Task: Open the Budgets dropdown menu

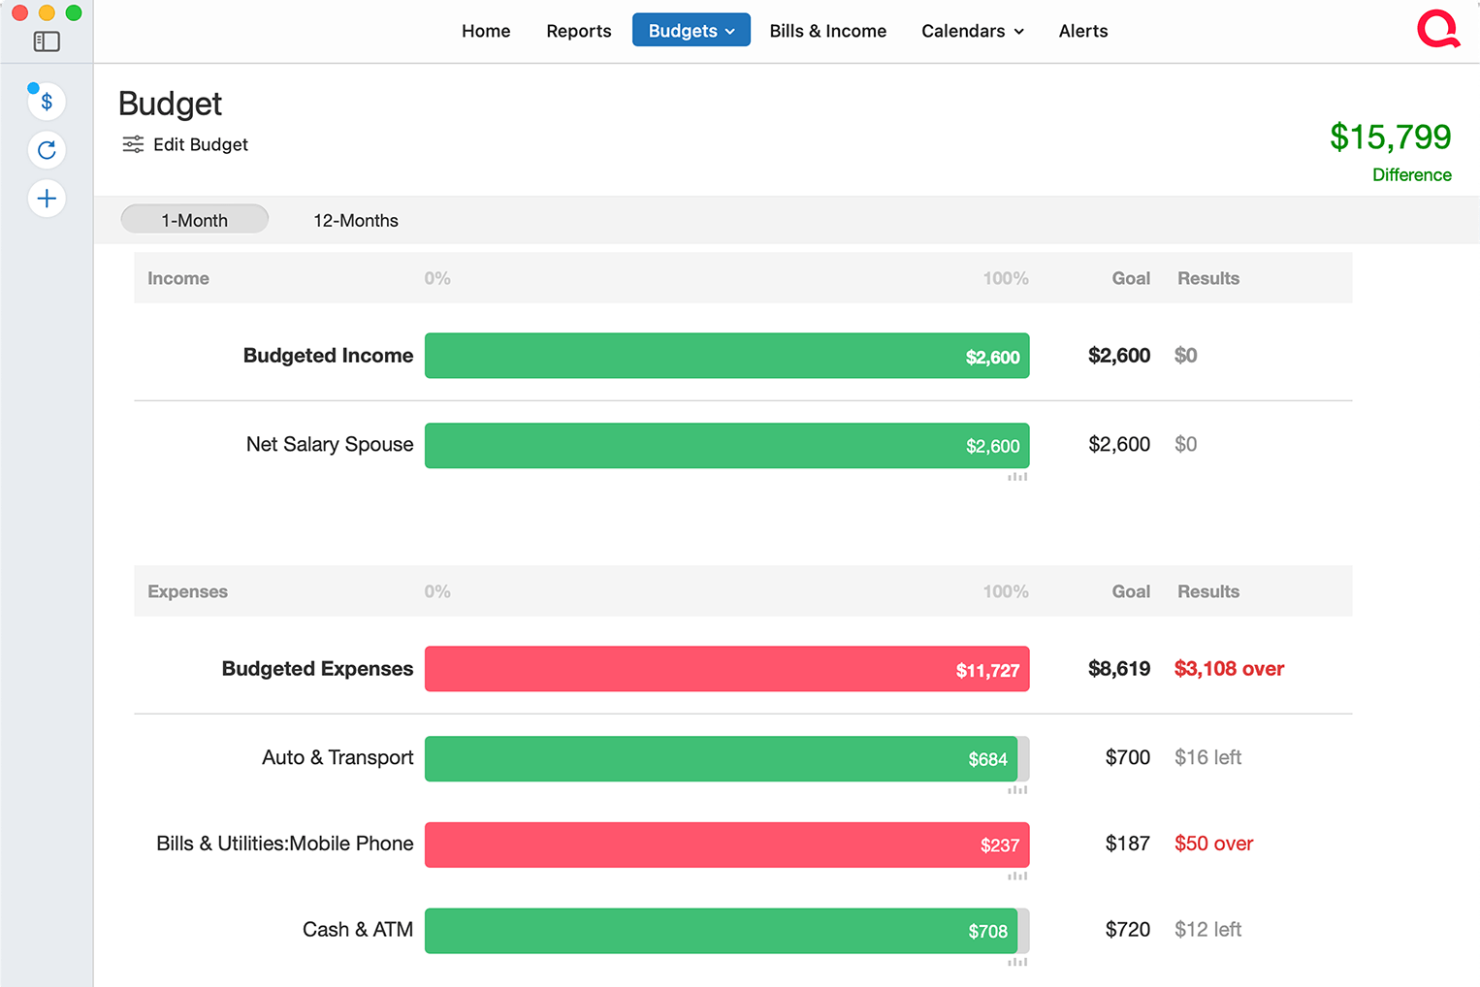Action: (691, 30)
